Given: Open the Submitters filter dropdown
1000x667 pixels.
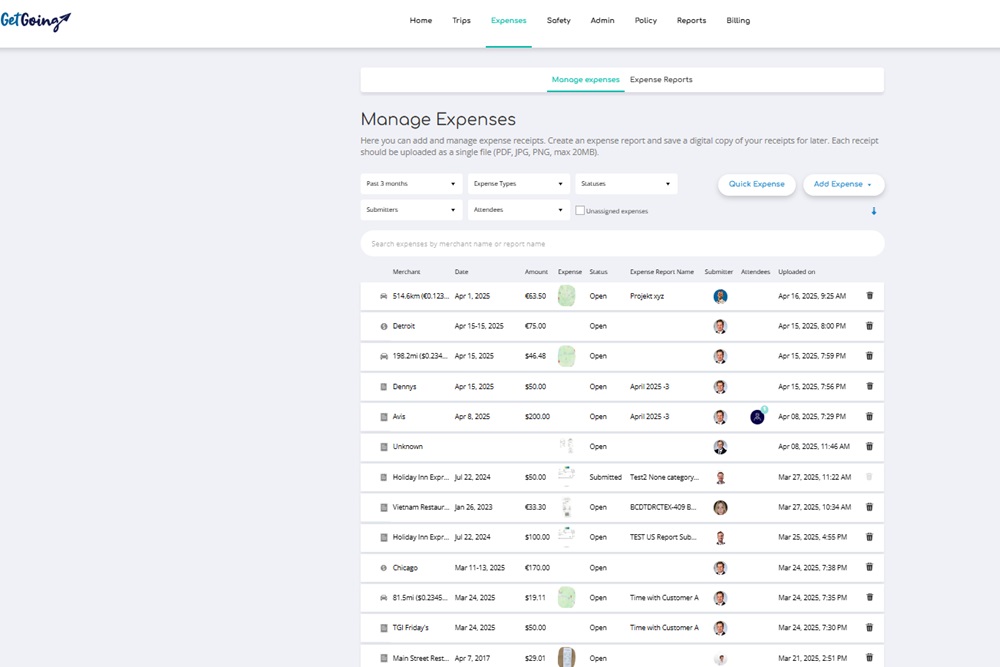Looking at the screenshot, I should 410,210.
